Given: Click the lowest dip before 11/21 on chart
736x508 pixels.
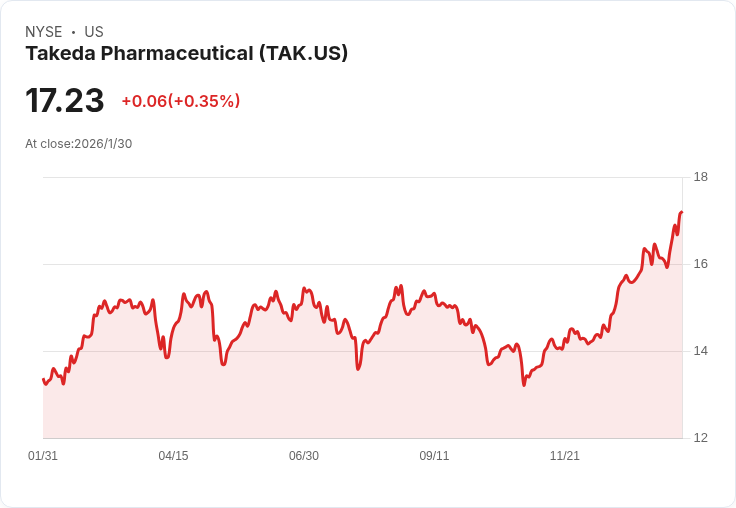Looking at the screenshot, I should pos(524,385).
